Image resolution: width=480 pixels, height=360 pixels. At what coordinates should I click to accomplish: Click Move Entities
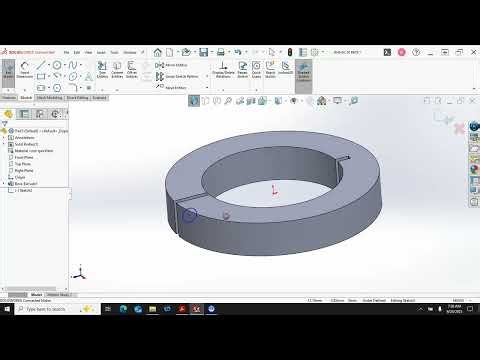point(172,87)
